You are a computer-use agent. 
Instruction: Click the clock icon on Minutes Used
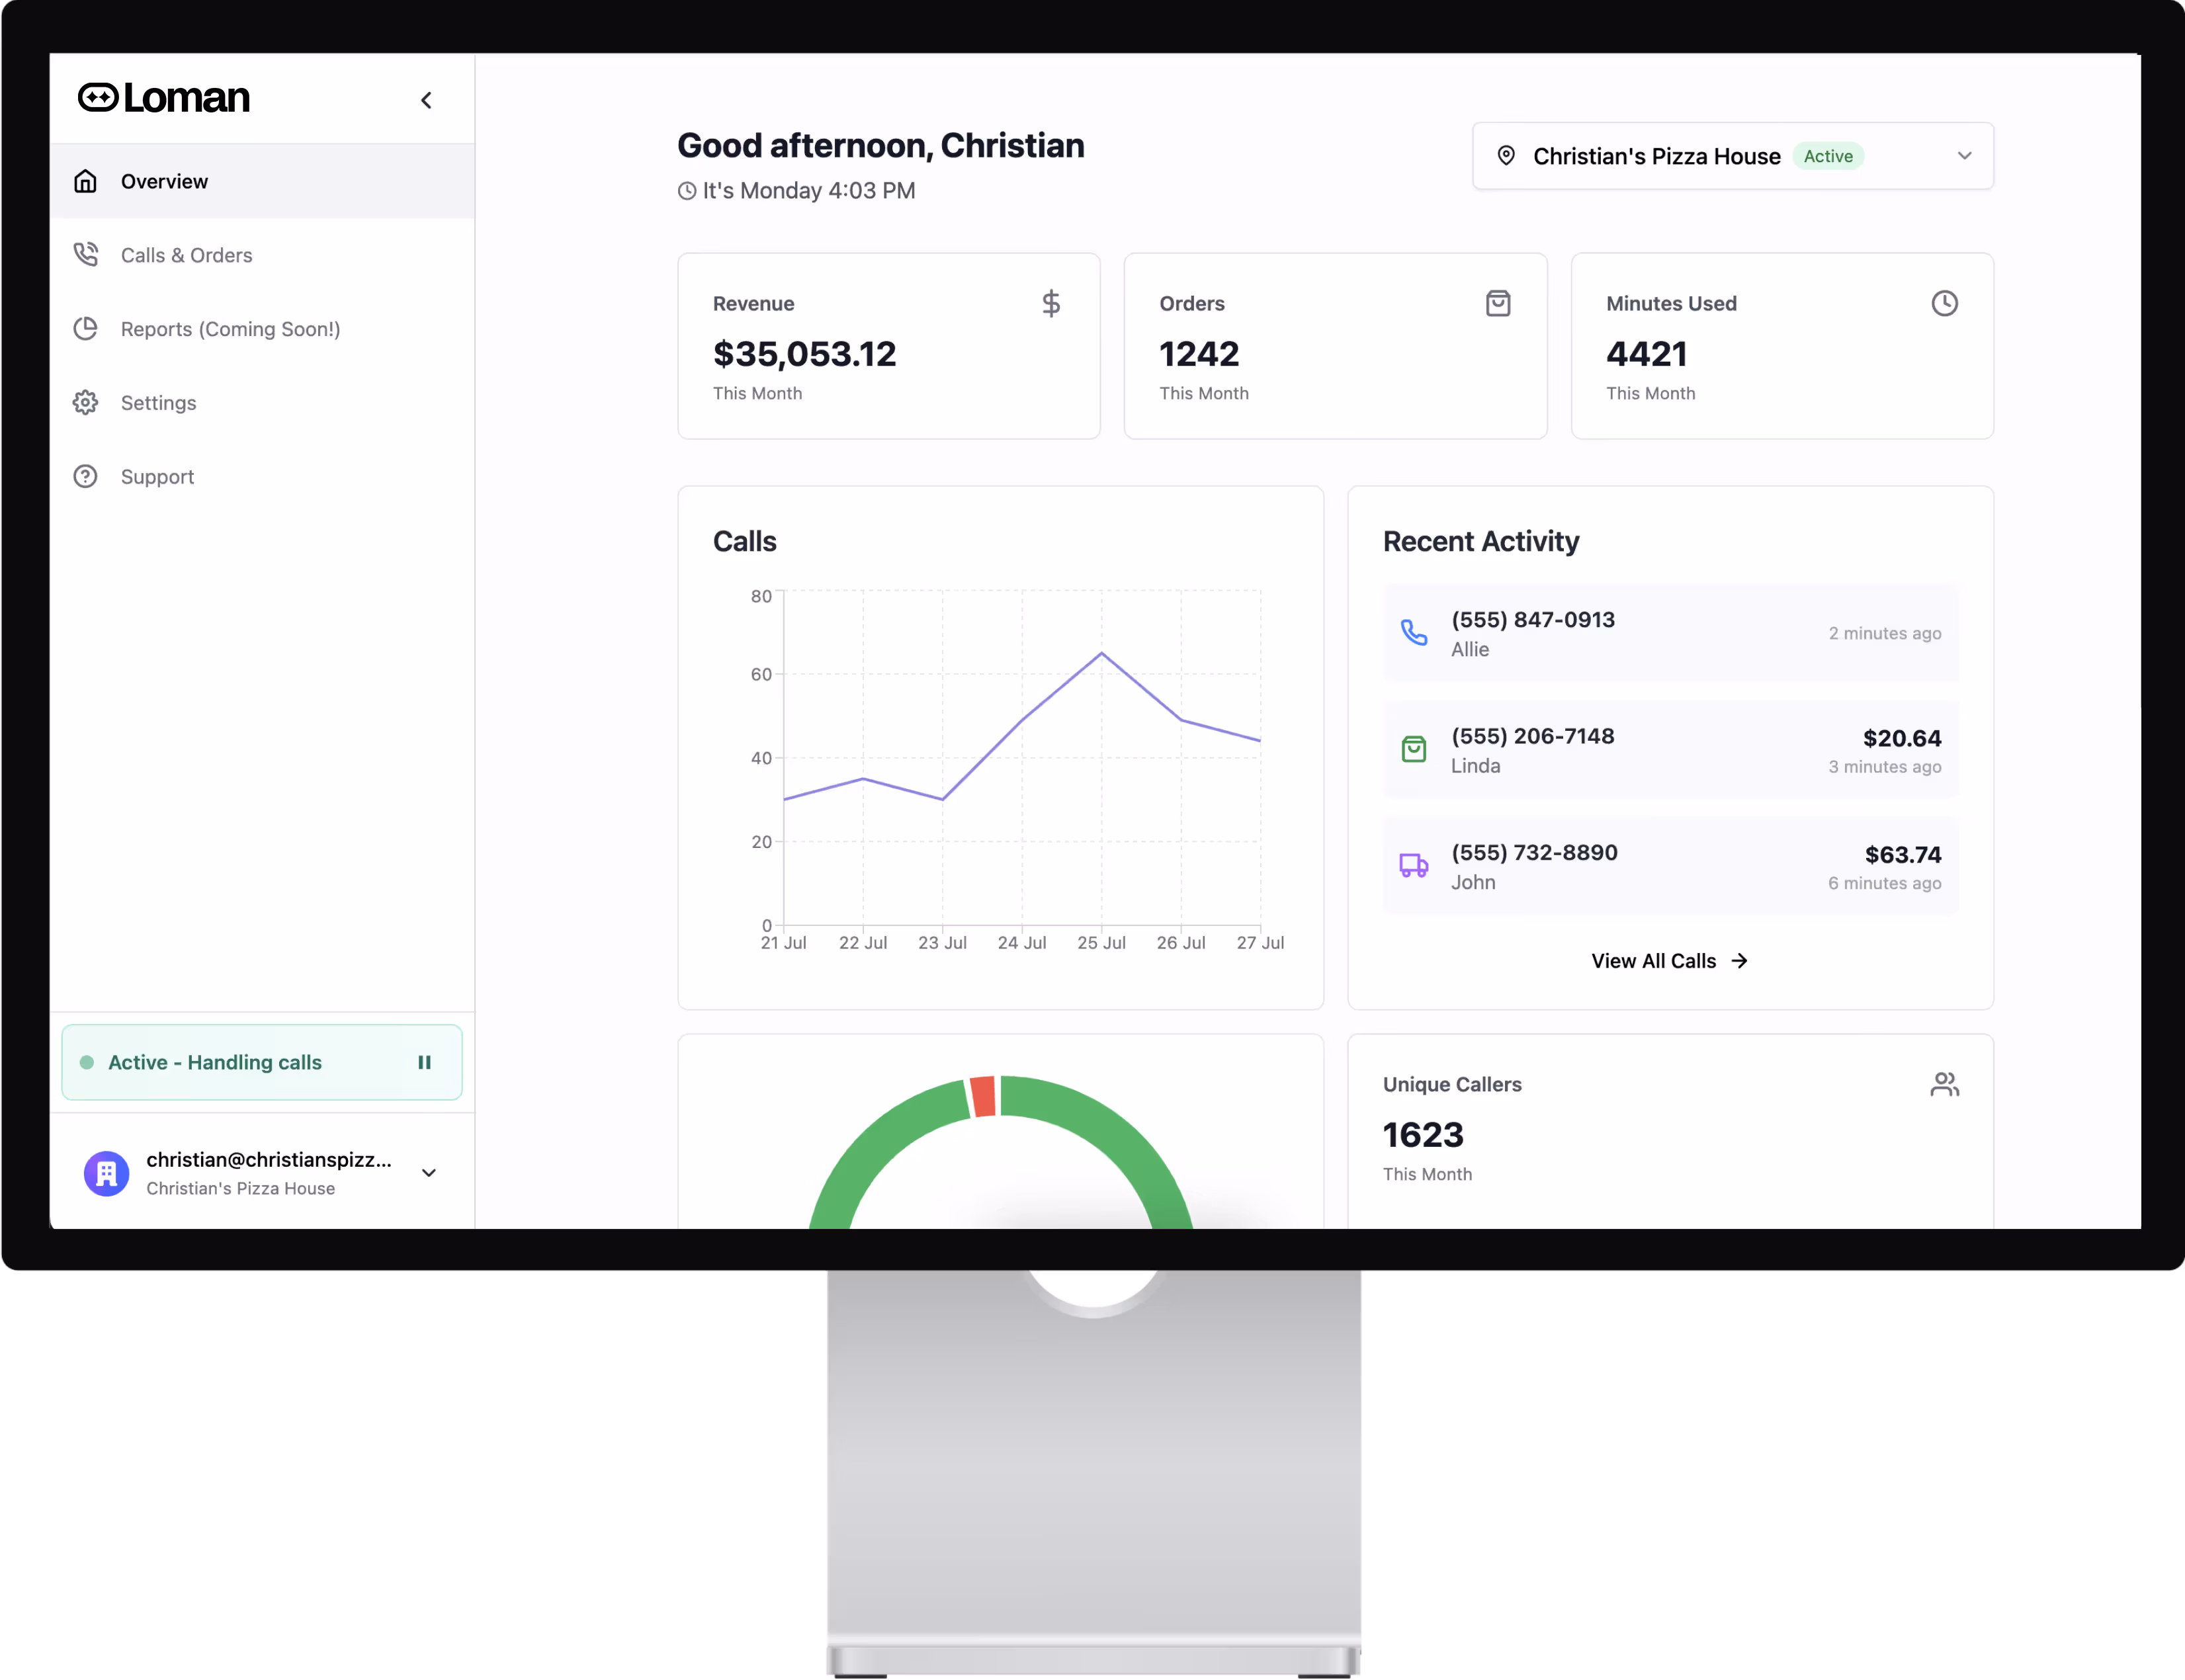click(x=1945, y=304)
